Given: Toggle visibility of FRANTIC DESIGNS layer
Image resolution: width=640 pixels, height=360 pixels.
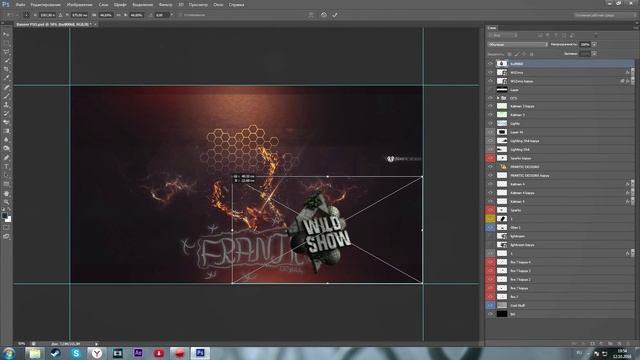Looking at the screenshot, I should 490,167.
